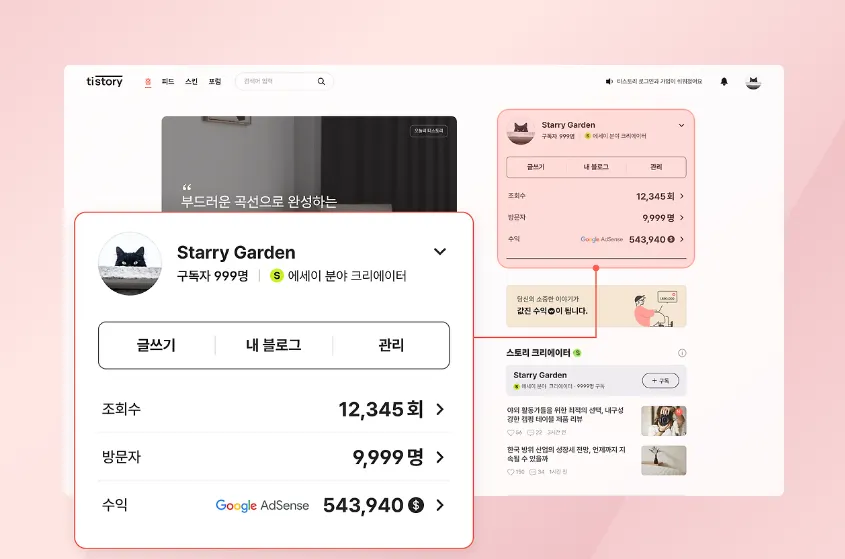Screen dimensions: 845x559
Task: Click the cat avatar in small sidebar card
Action: 521,131
